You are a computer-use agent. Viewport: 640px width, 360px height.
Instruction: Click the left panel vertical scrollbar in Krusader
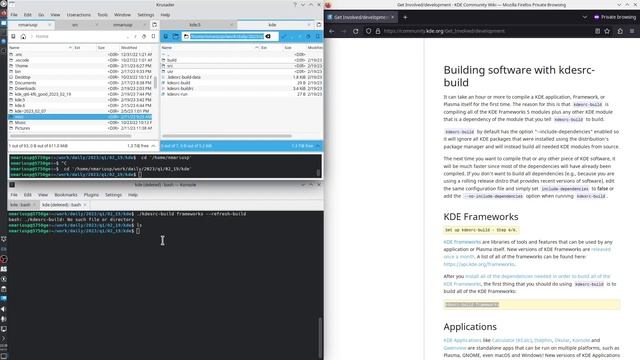point(155,82)
